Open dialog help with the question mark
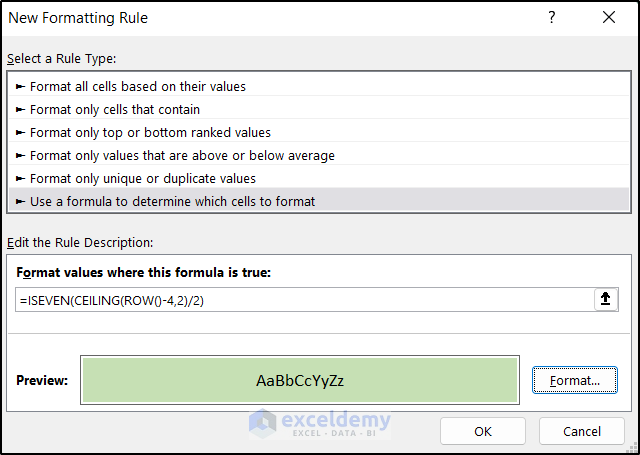The image size is (640, 455). click(552, 18)
